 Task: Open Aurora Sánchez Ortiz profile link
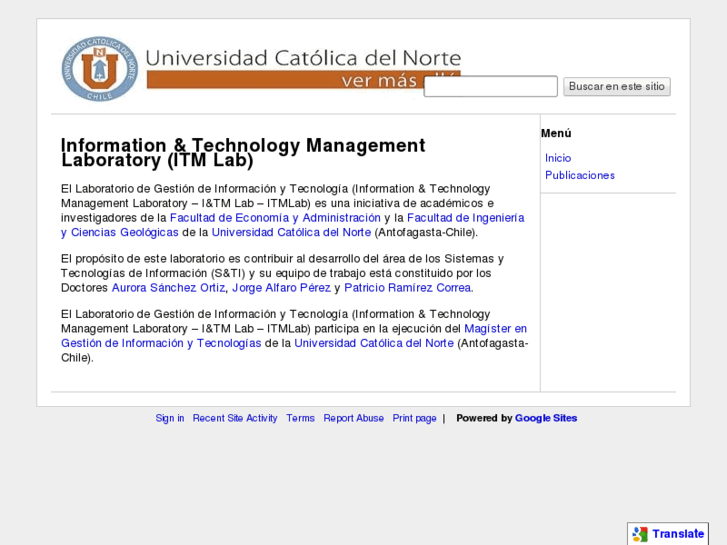pyautogui.click(x=168, y=288)
